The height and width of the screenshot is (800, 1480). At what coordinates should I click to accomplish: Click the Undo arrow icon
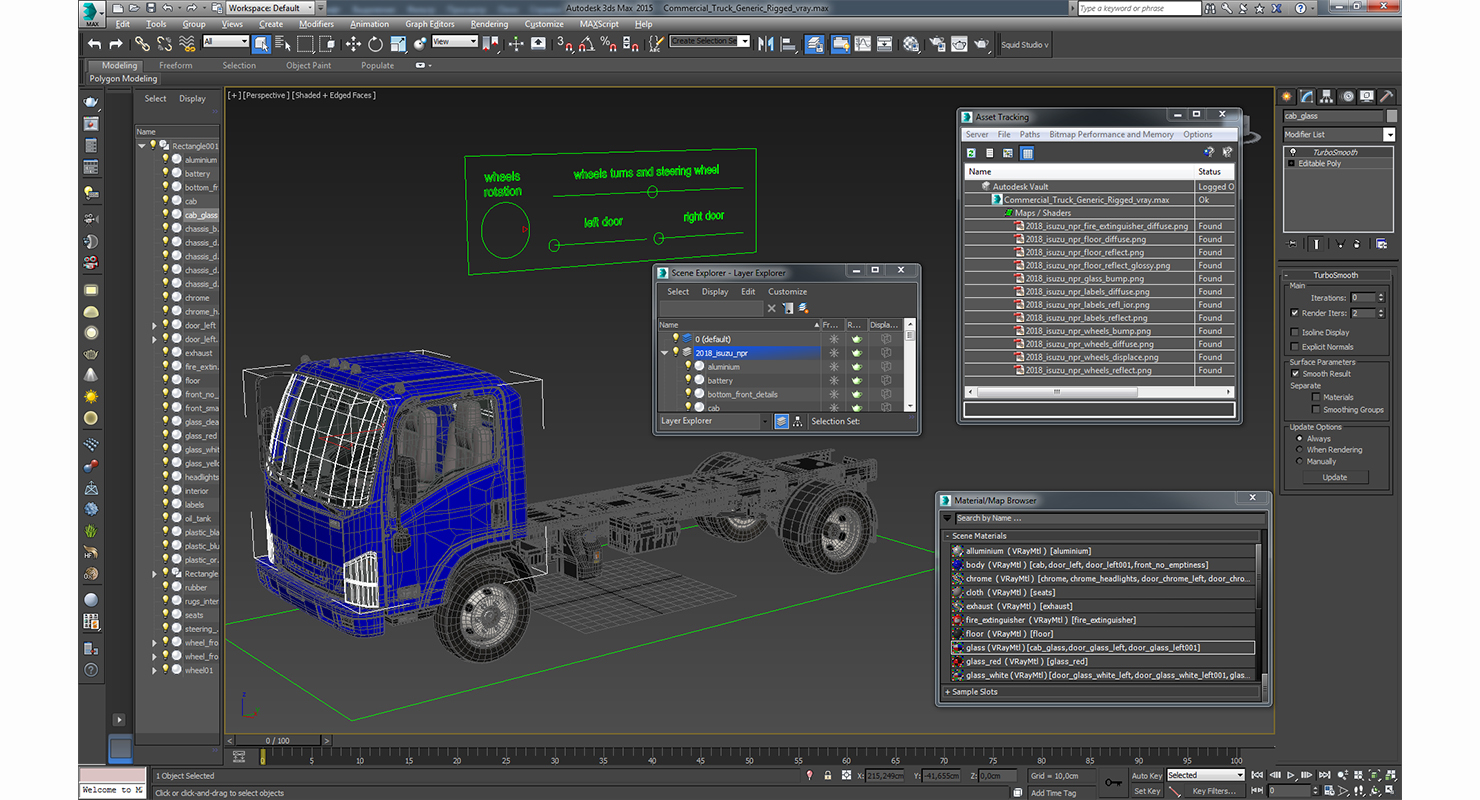[x=94, y=44]
